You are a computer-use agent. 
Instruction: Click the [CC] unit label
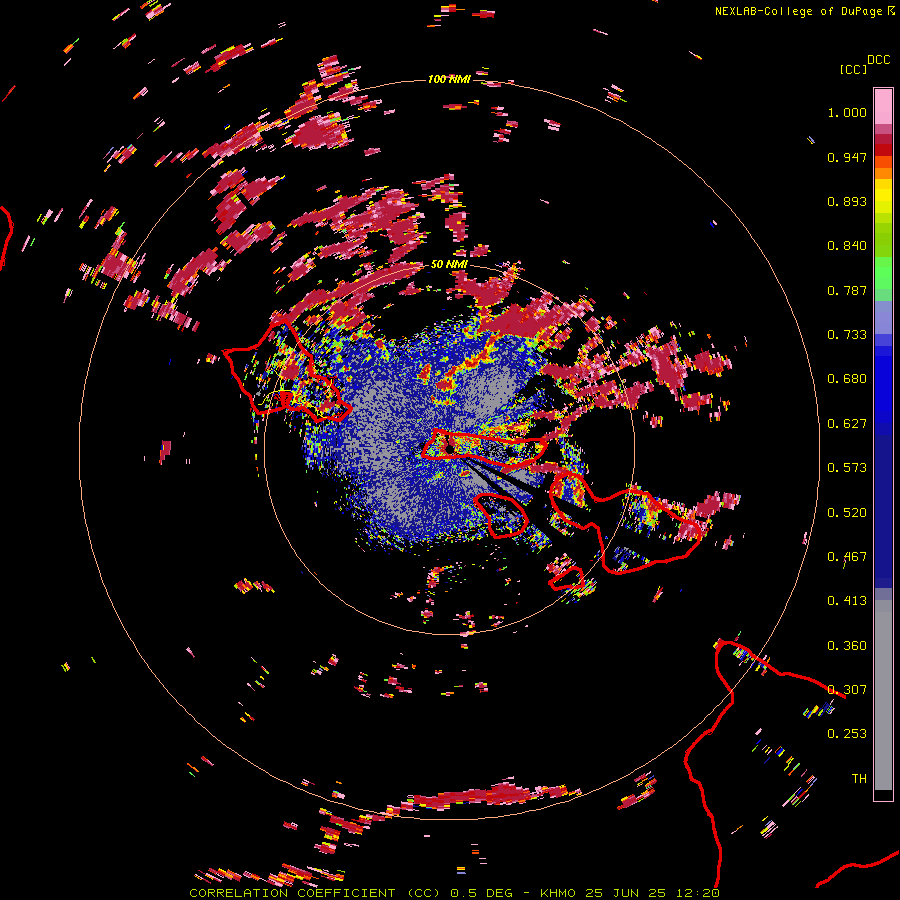(853, 69)
